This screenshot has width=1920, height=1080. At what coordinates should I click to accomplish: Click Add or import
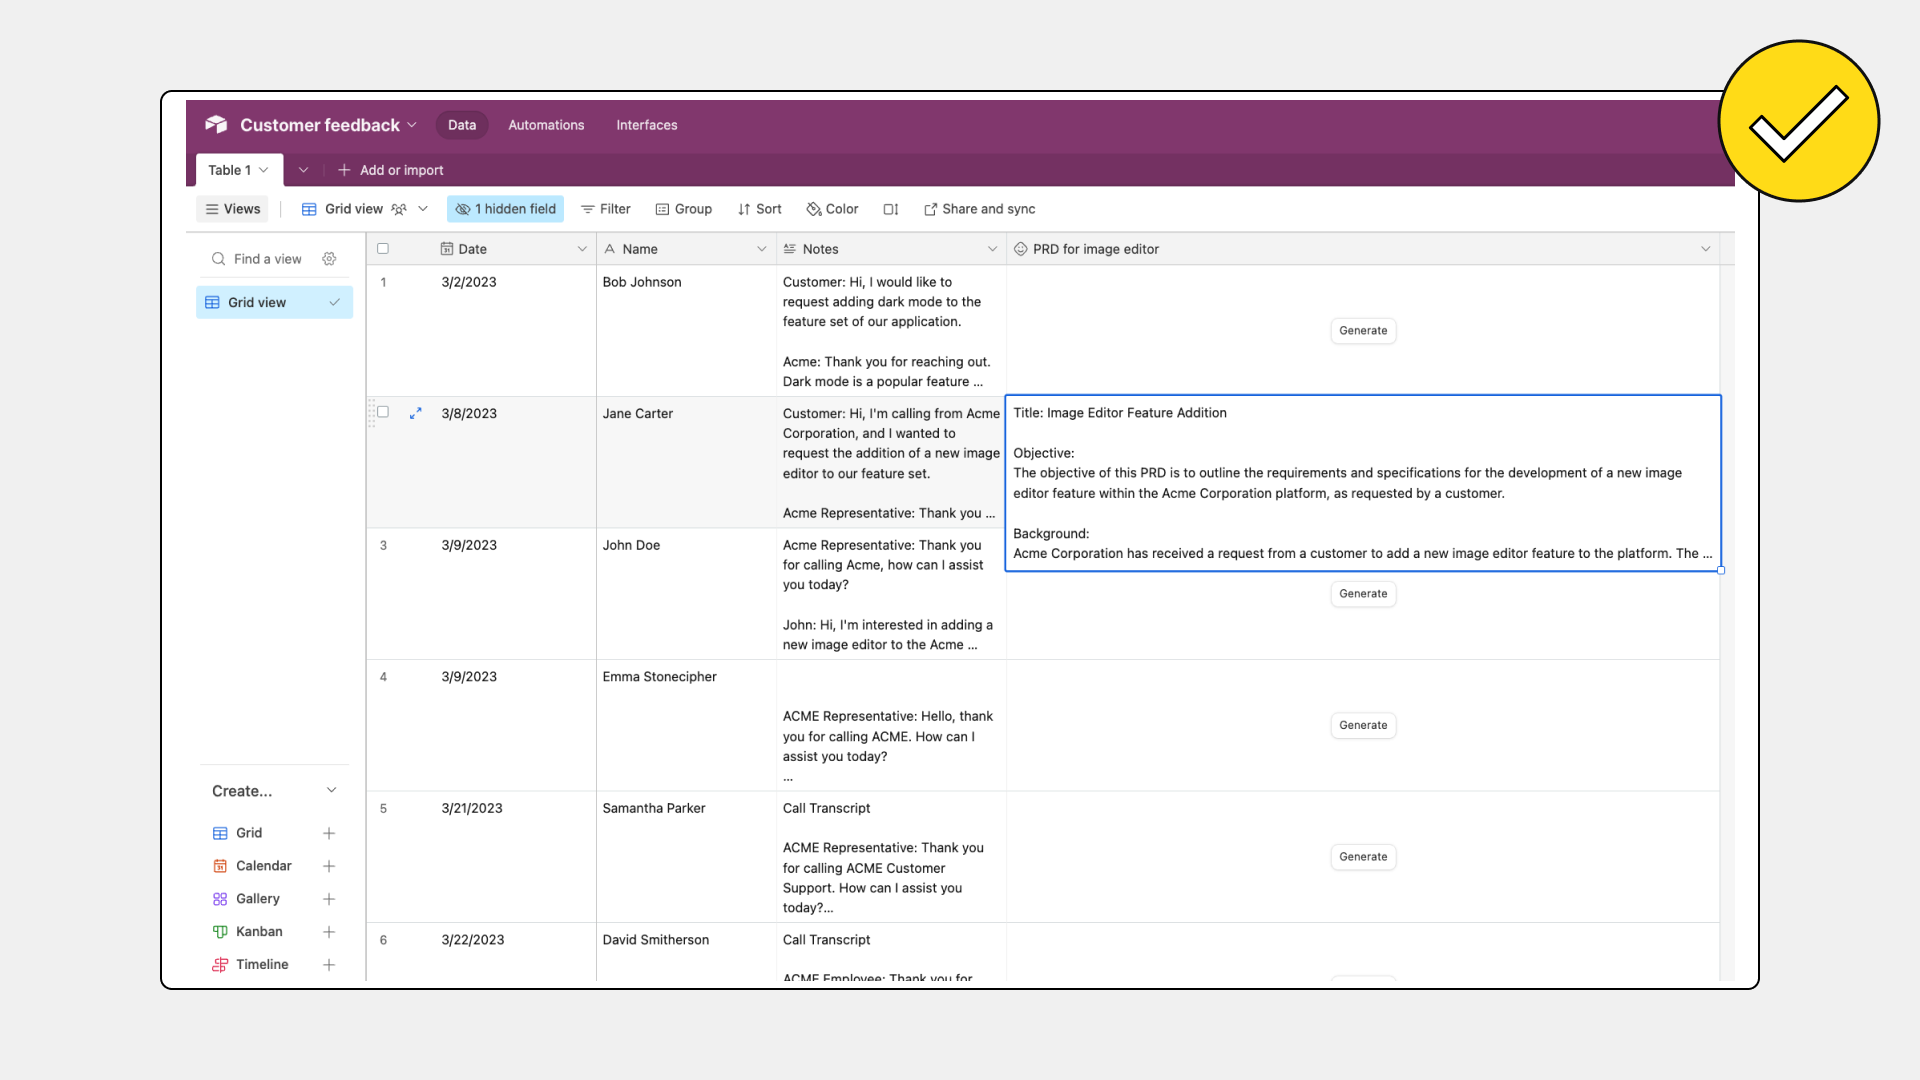391,170
